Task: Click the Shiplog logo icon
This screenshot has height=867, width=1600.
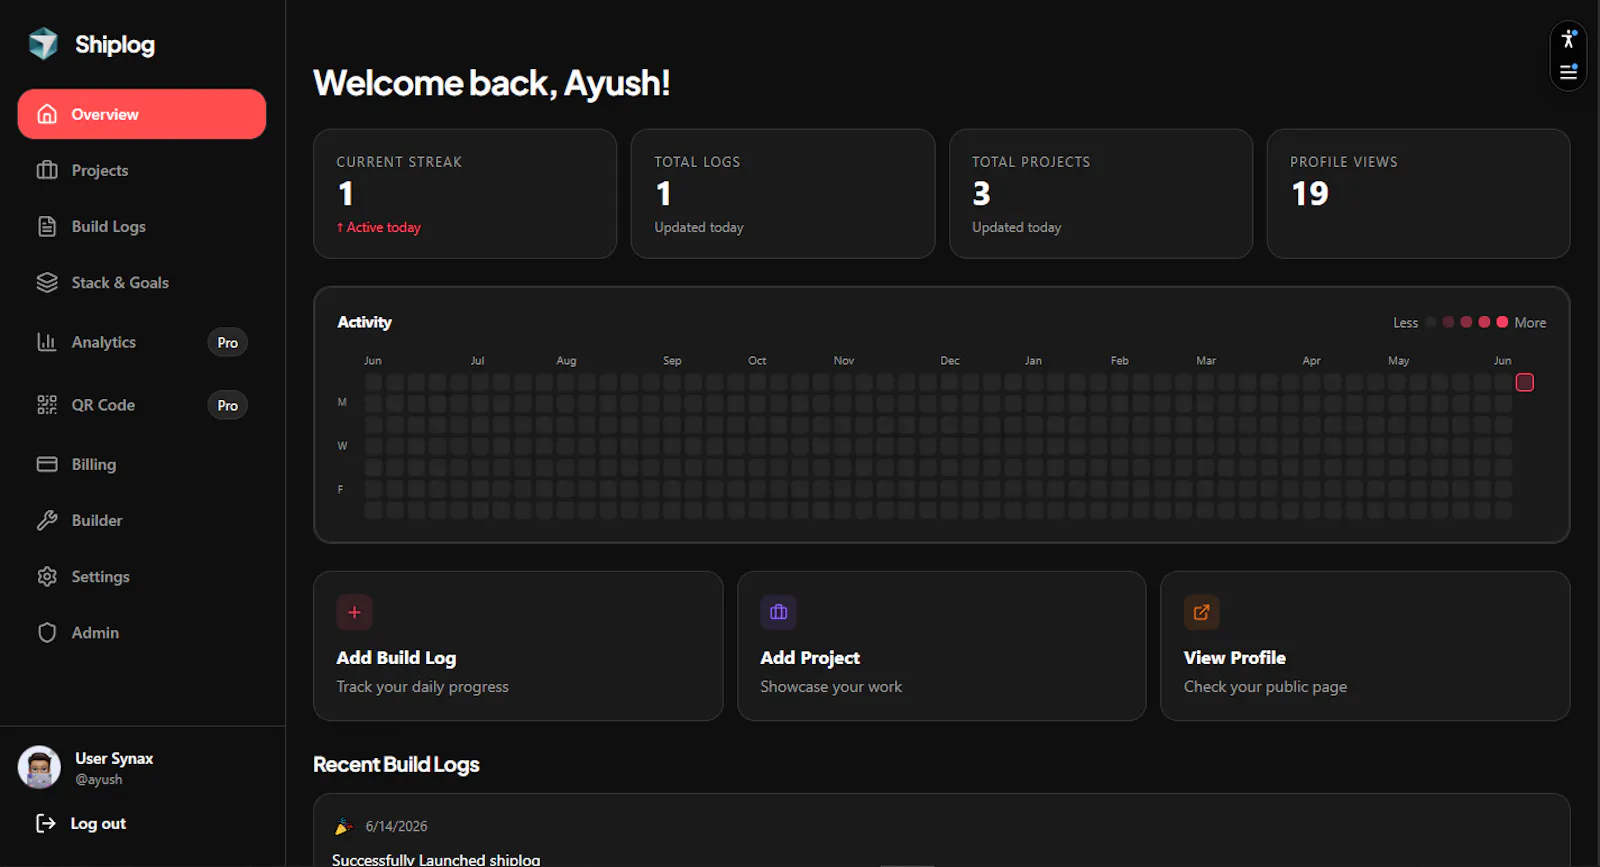Action: tap(43, 44)
